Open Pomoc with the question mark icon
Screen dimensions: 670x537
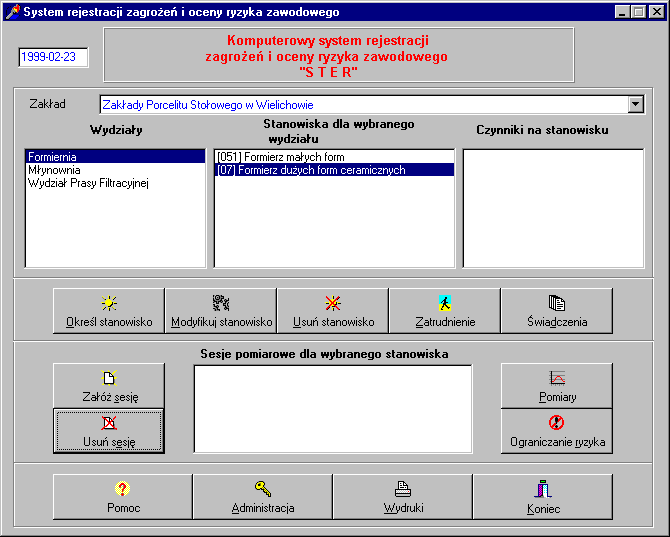click(122, 489)
